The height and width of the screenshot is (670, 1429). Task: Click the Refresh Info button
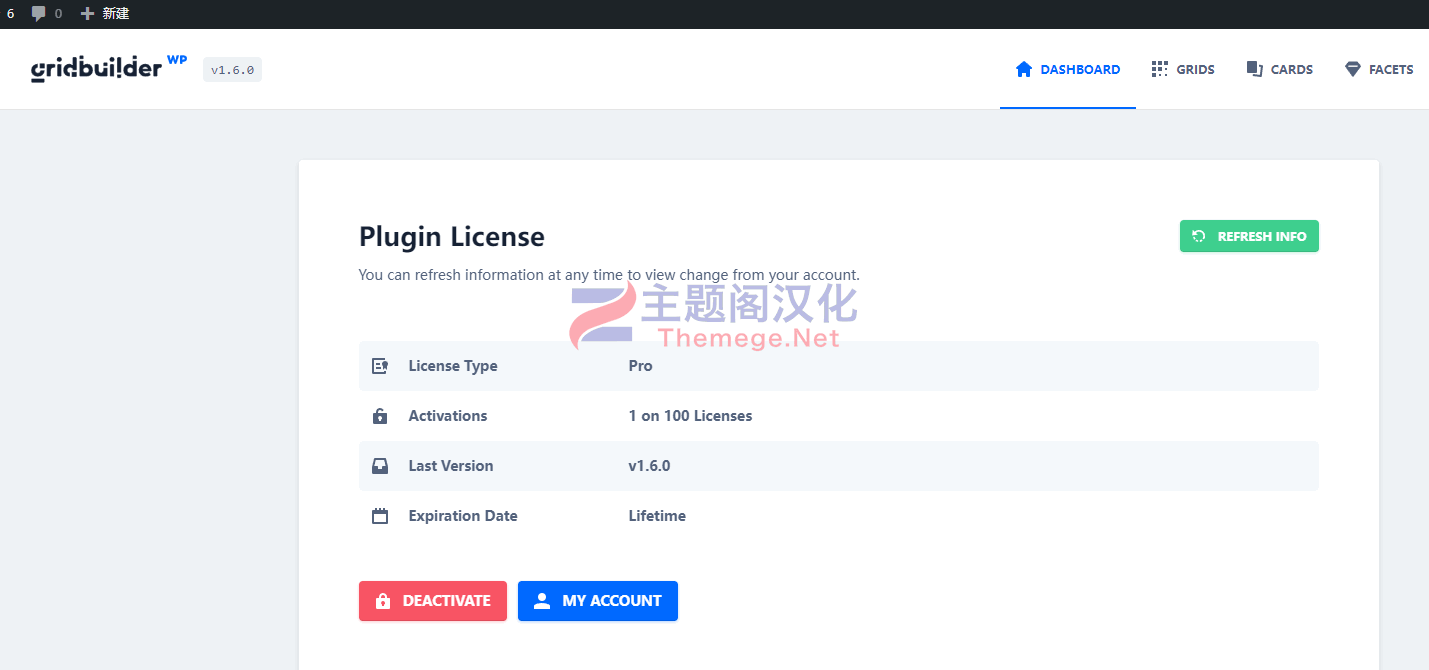tap(1249, 236)
